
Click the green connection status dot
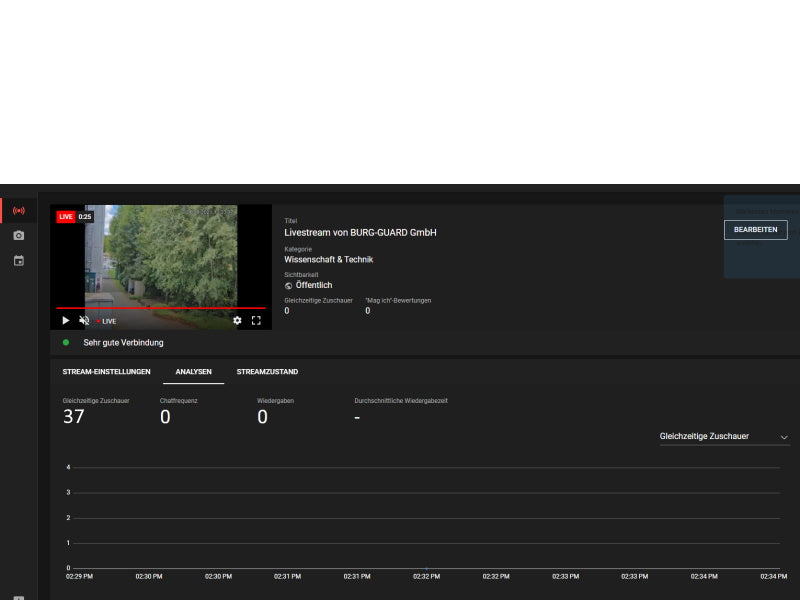tap(66, 343)
